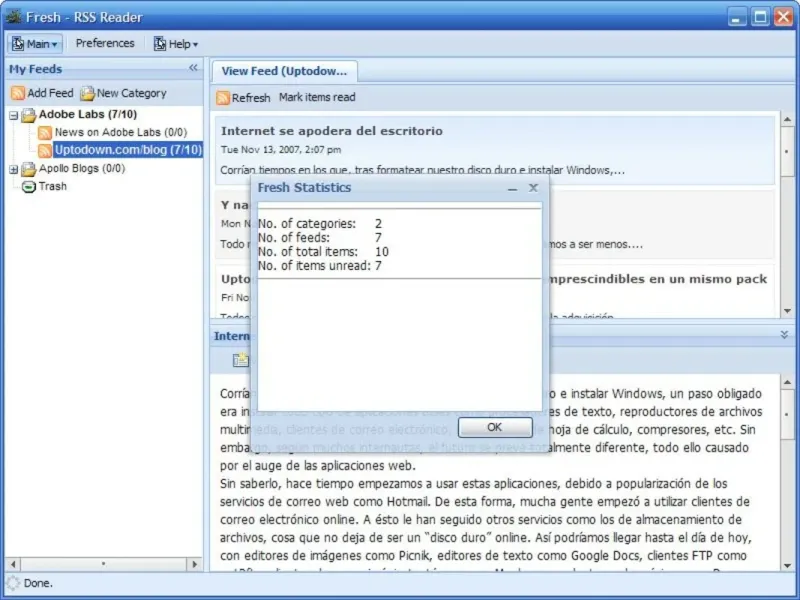Click article pane scrollbar up arrow
The width and height of the screenshot is (800, 600).
[x=787, y=382]
